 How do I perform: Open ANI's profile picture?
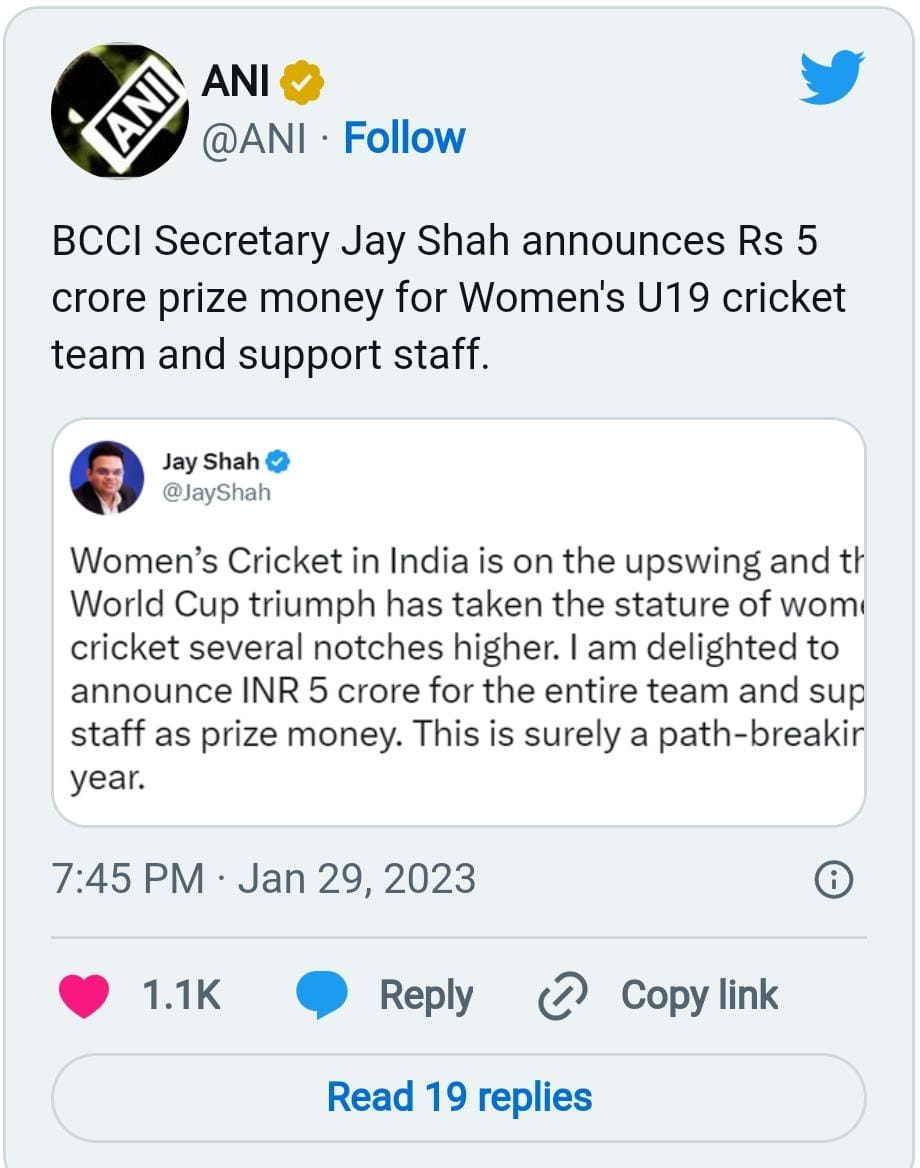click(x=120, y=111)
